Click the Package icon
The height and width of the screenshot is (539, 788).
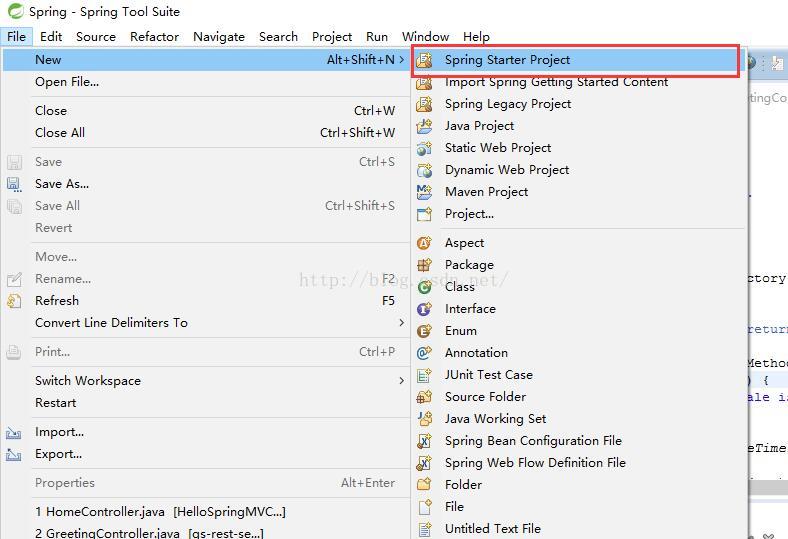coord(424,265)
